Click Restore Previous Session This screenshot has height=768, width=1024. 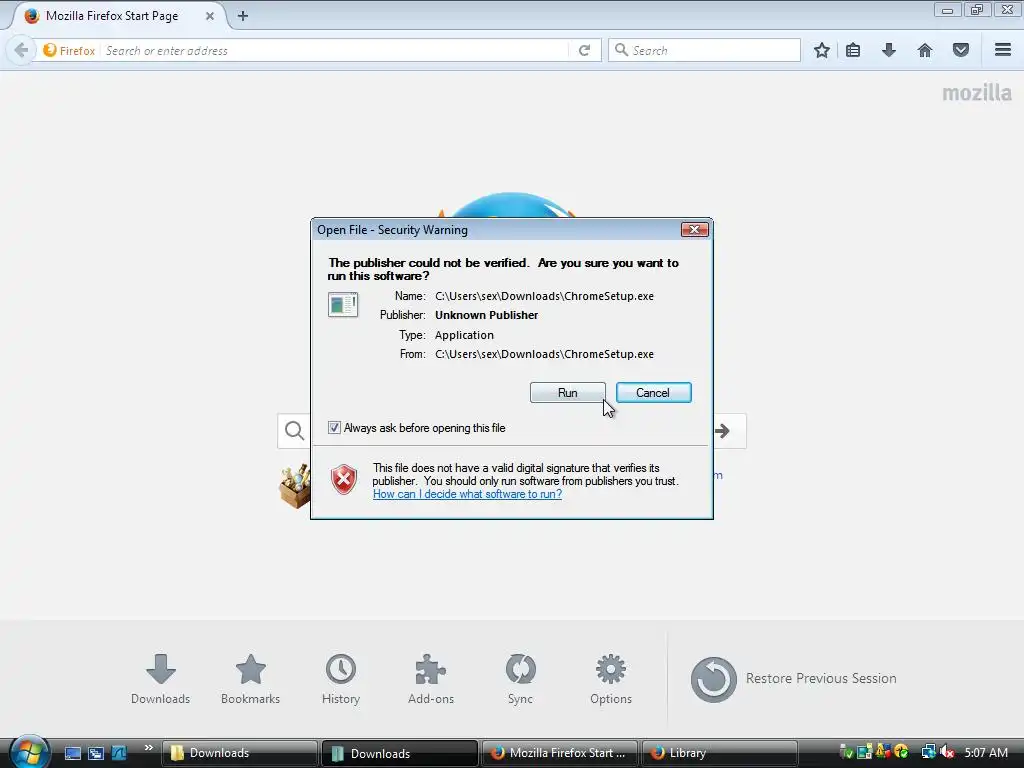pyautogui.click(x=793, y=679)
